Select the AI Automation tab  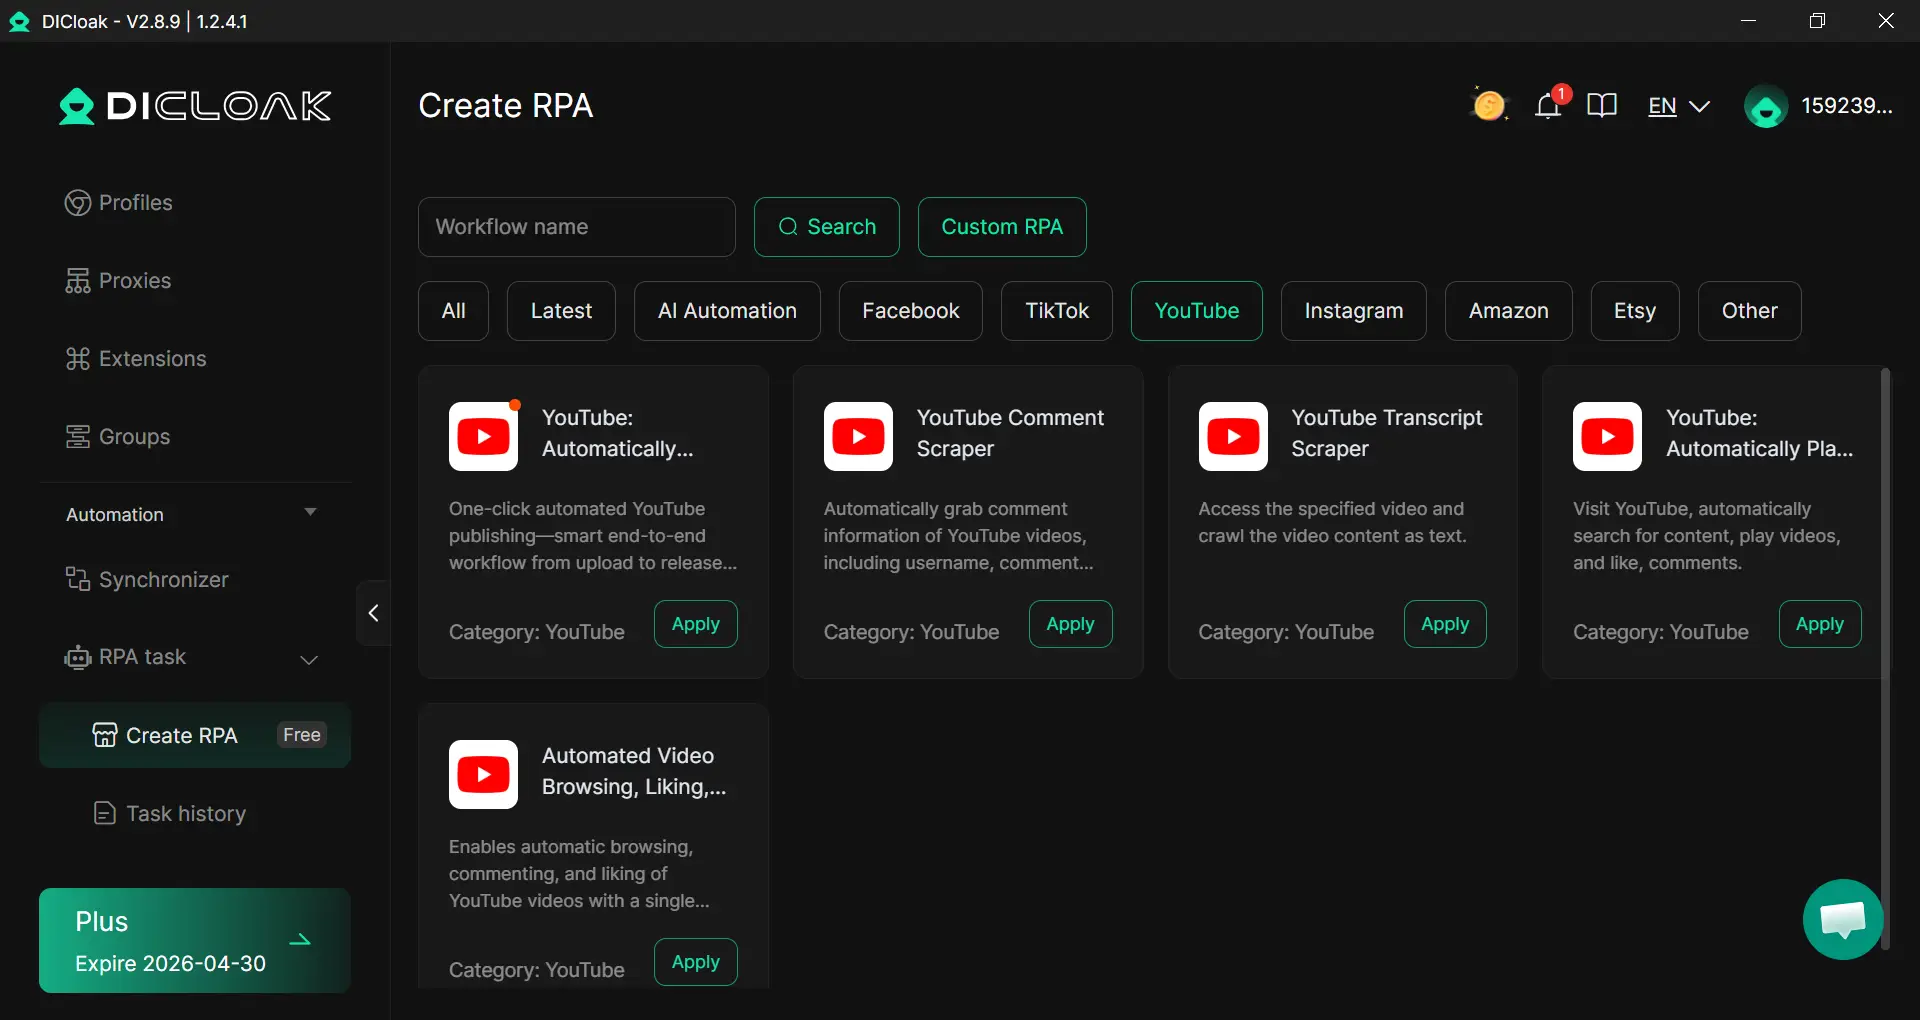point(727,311)
